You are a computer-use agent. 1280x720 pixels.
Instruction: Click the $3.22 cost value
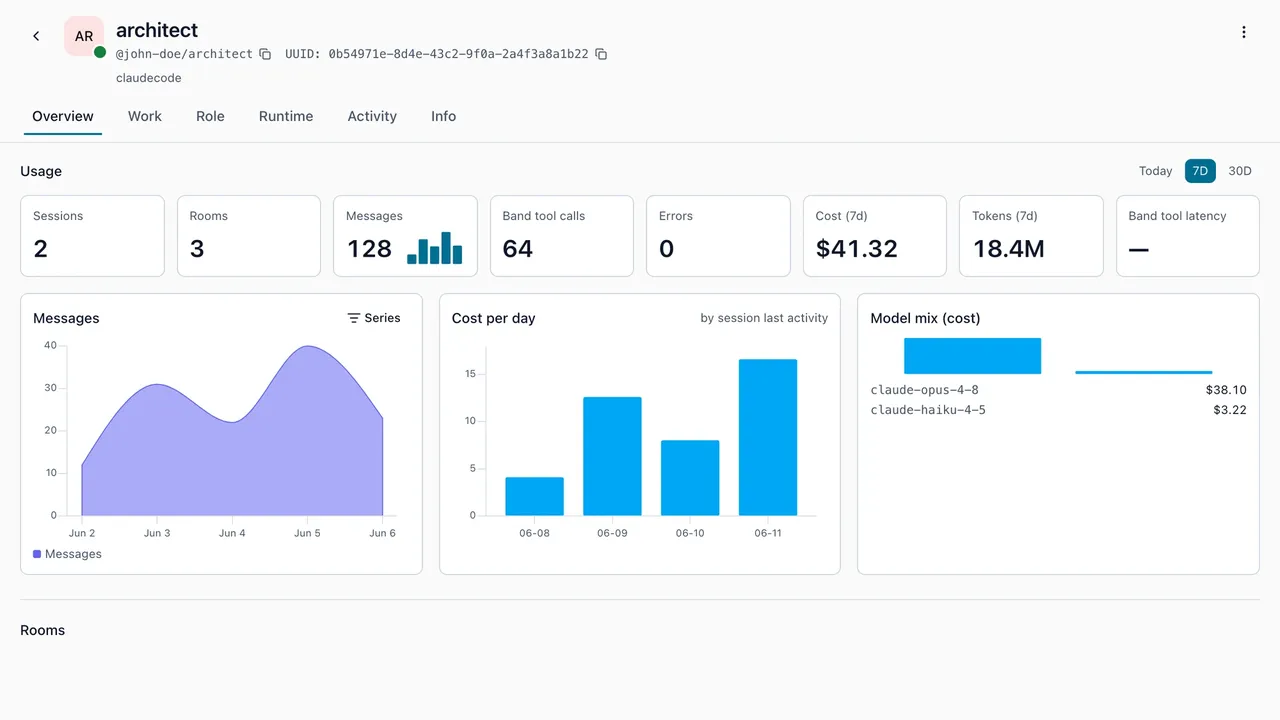1230,410
